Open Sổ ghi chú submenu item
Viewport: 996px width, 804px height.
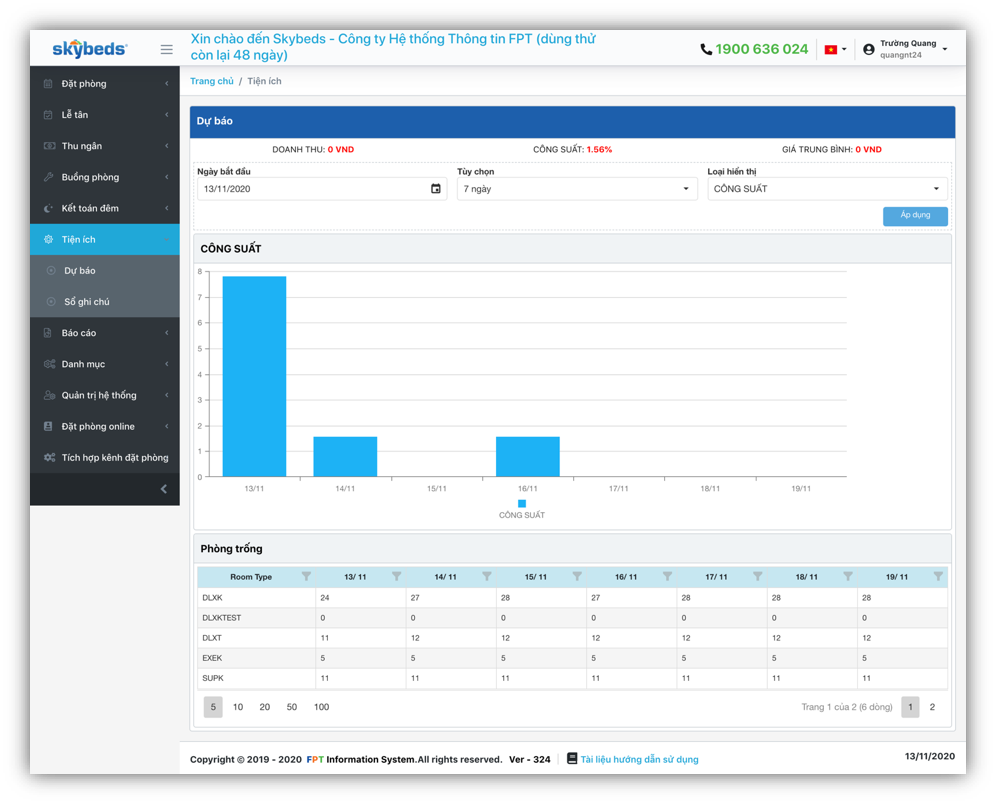pyautogui.click(x=87, y=302)
